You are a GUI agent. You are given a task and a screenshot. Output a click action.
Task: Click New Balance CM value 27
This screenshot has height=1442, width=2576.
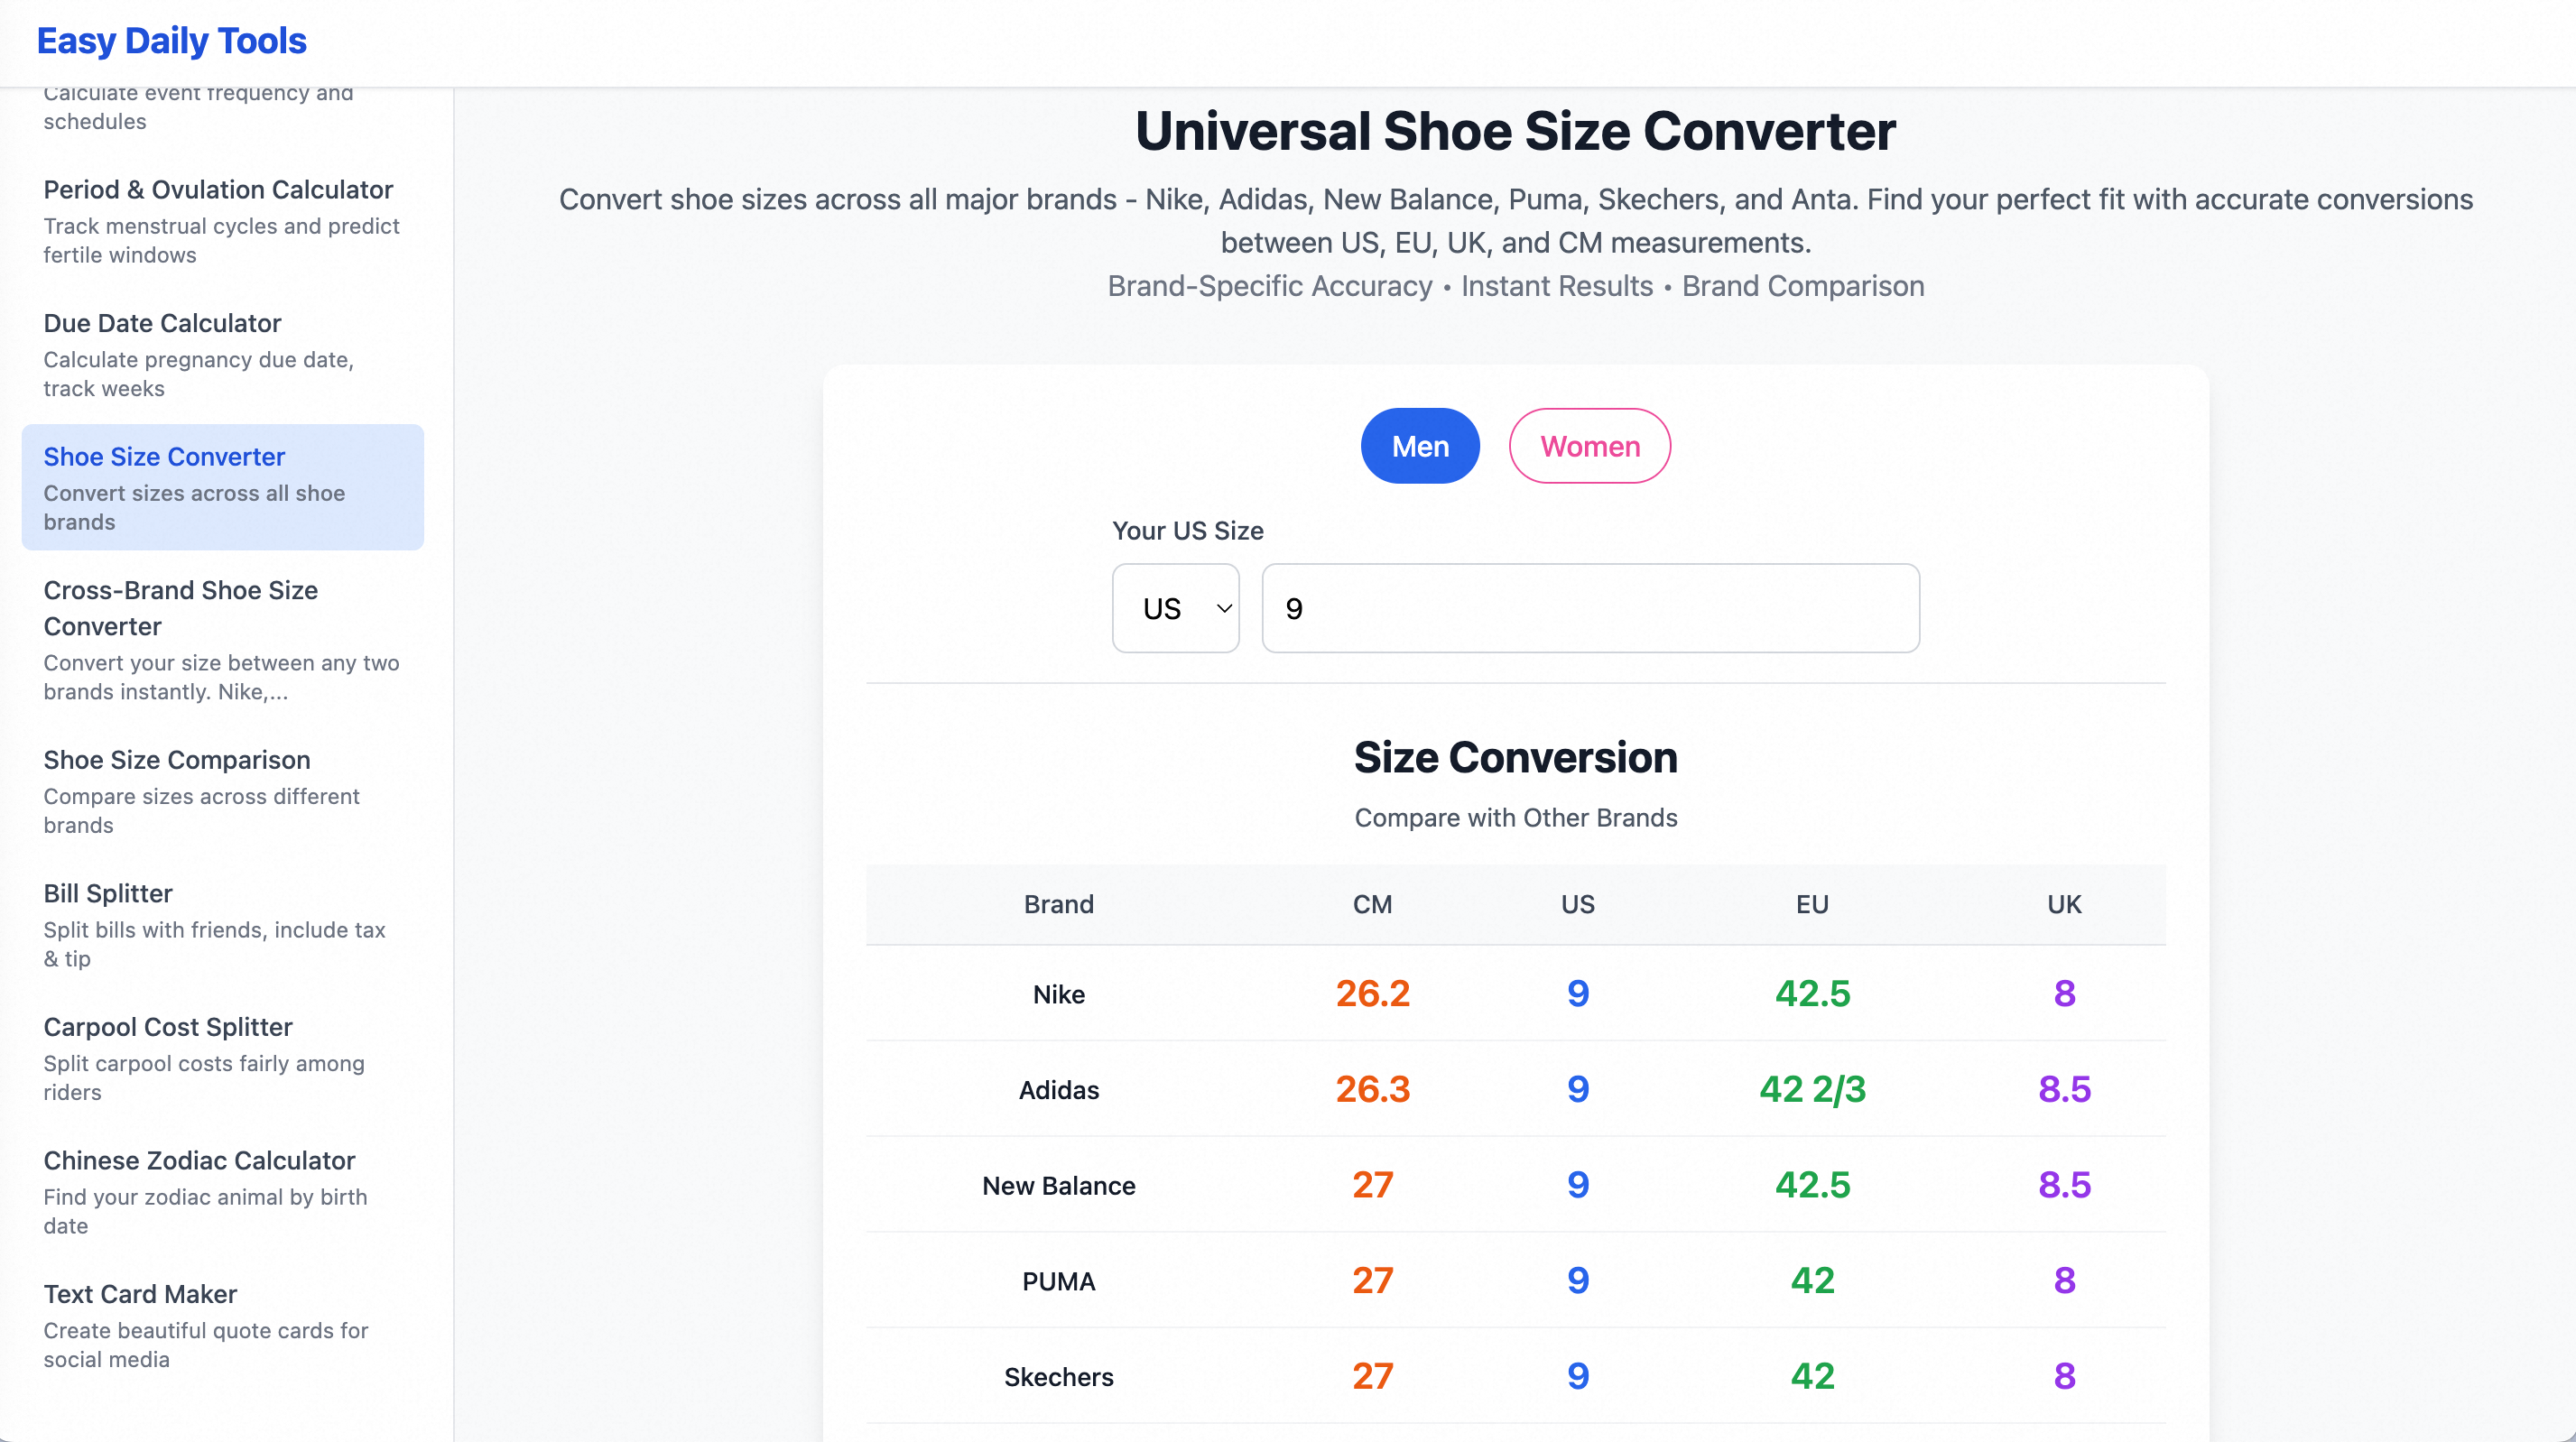coord(1372,1185)
